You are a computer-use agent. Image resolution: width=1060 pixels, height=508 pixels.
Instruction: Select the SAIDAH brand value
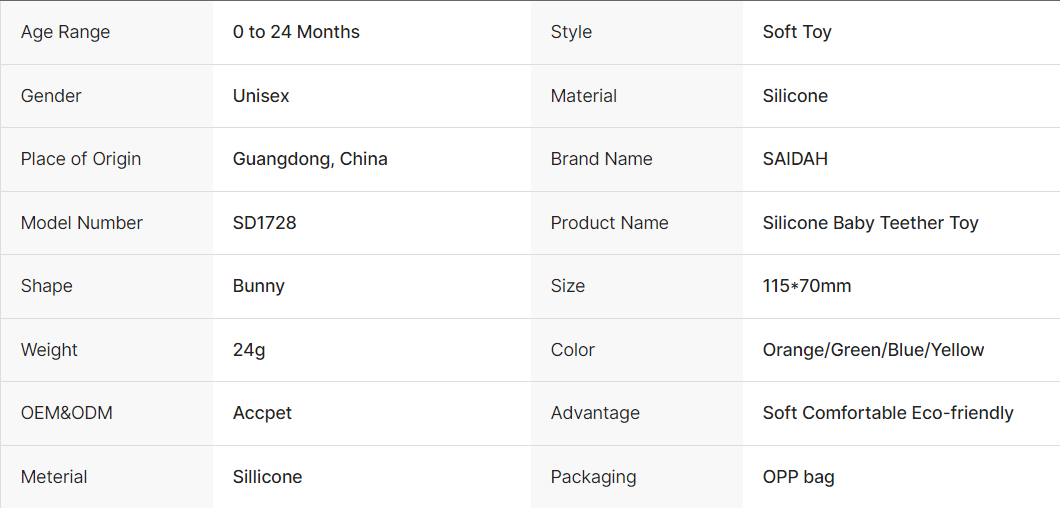click(x=795, y=159)
